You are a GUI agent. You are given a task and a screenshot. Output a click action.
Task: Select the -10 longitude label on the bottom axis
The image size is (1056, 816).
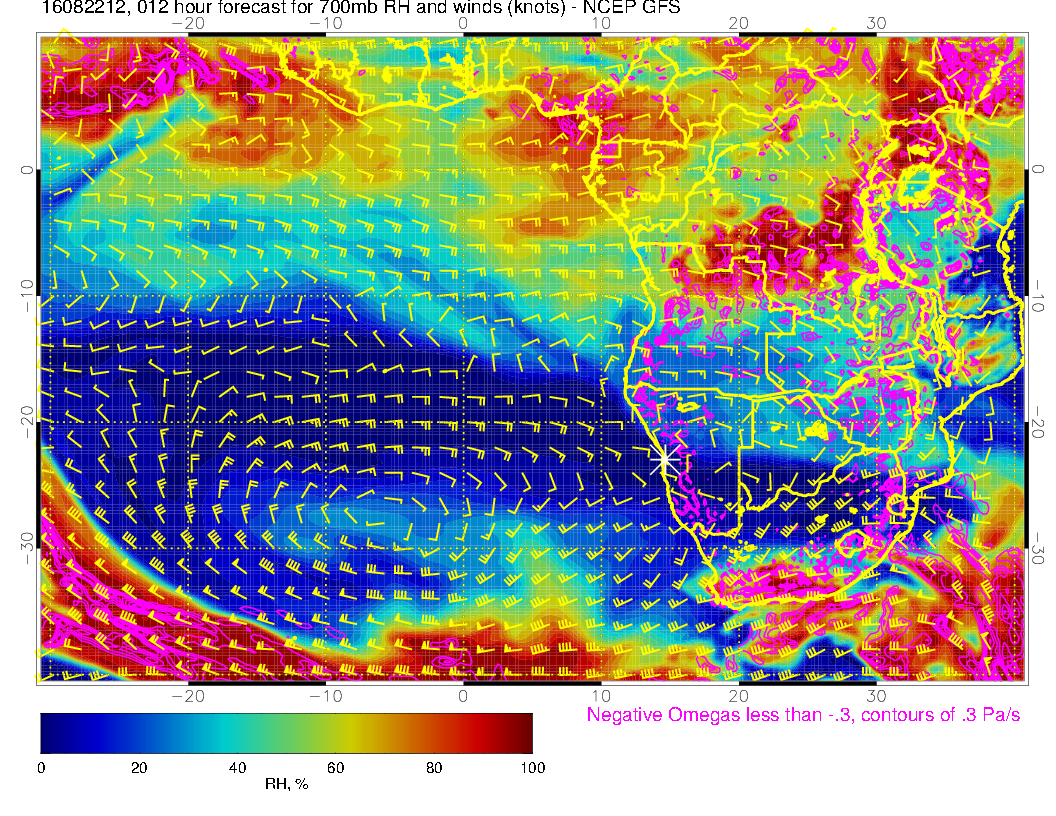point(325,695)
